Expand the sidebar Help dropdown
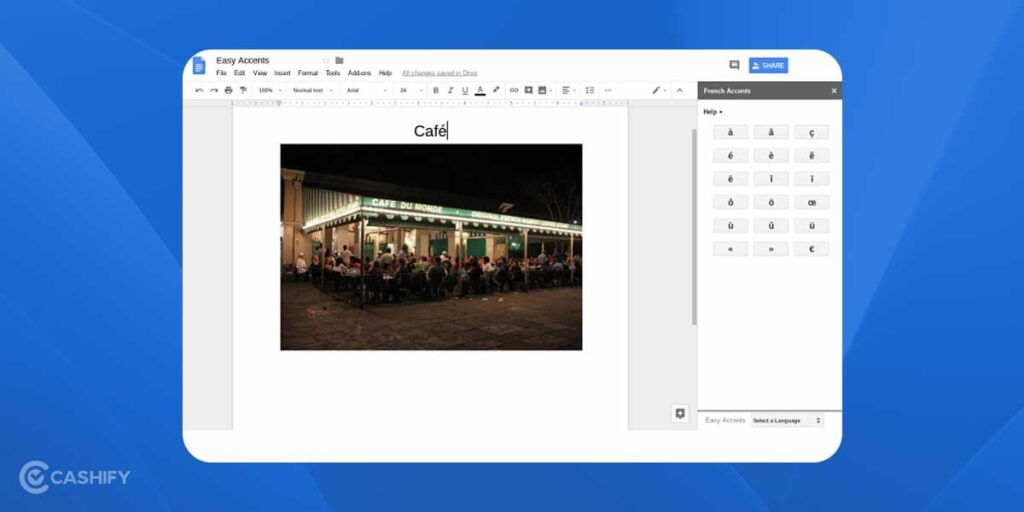The width and height of the screenshot is (1024, 512). [712, 112]
